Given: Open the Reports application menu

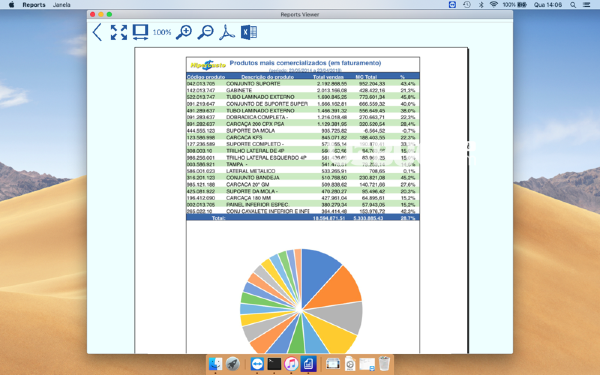Looking at the screenshot, I should click(x=34, y=5).
